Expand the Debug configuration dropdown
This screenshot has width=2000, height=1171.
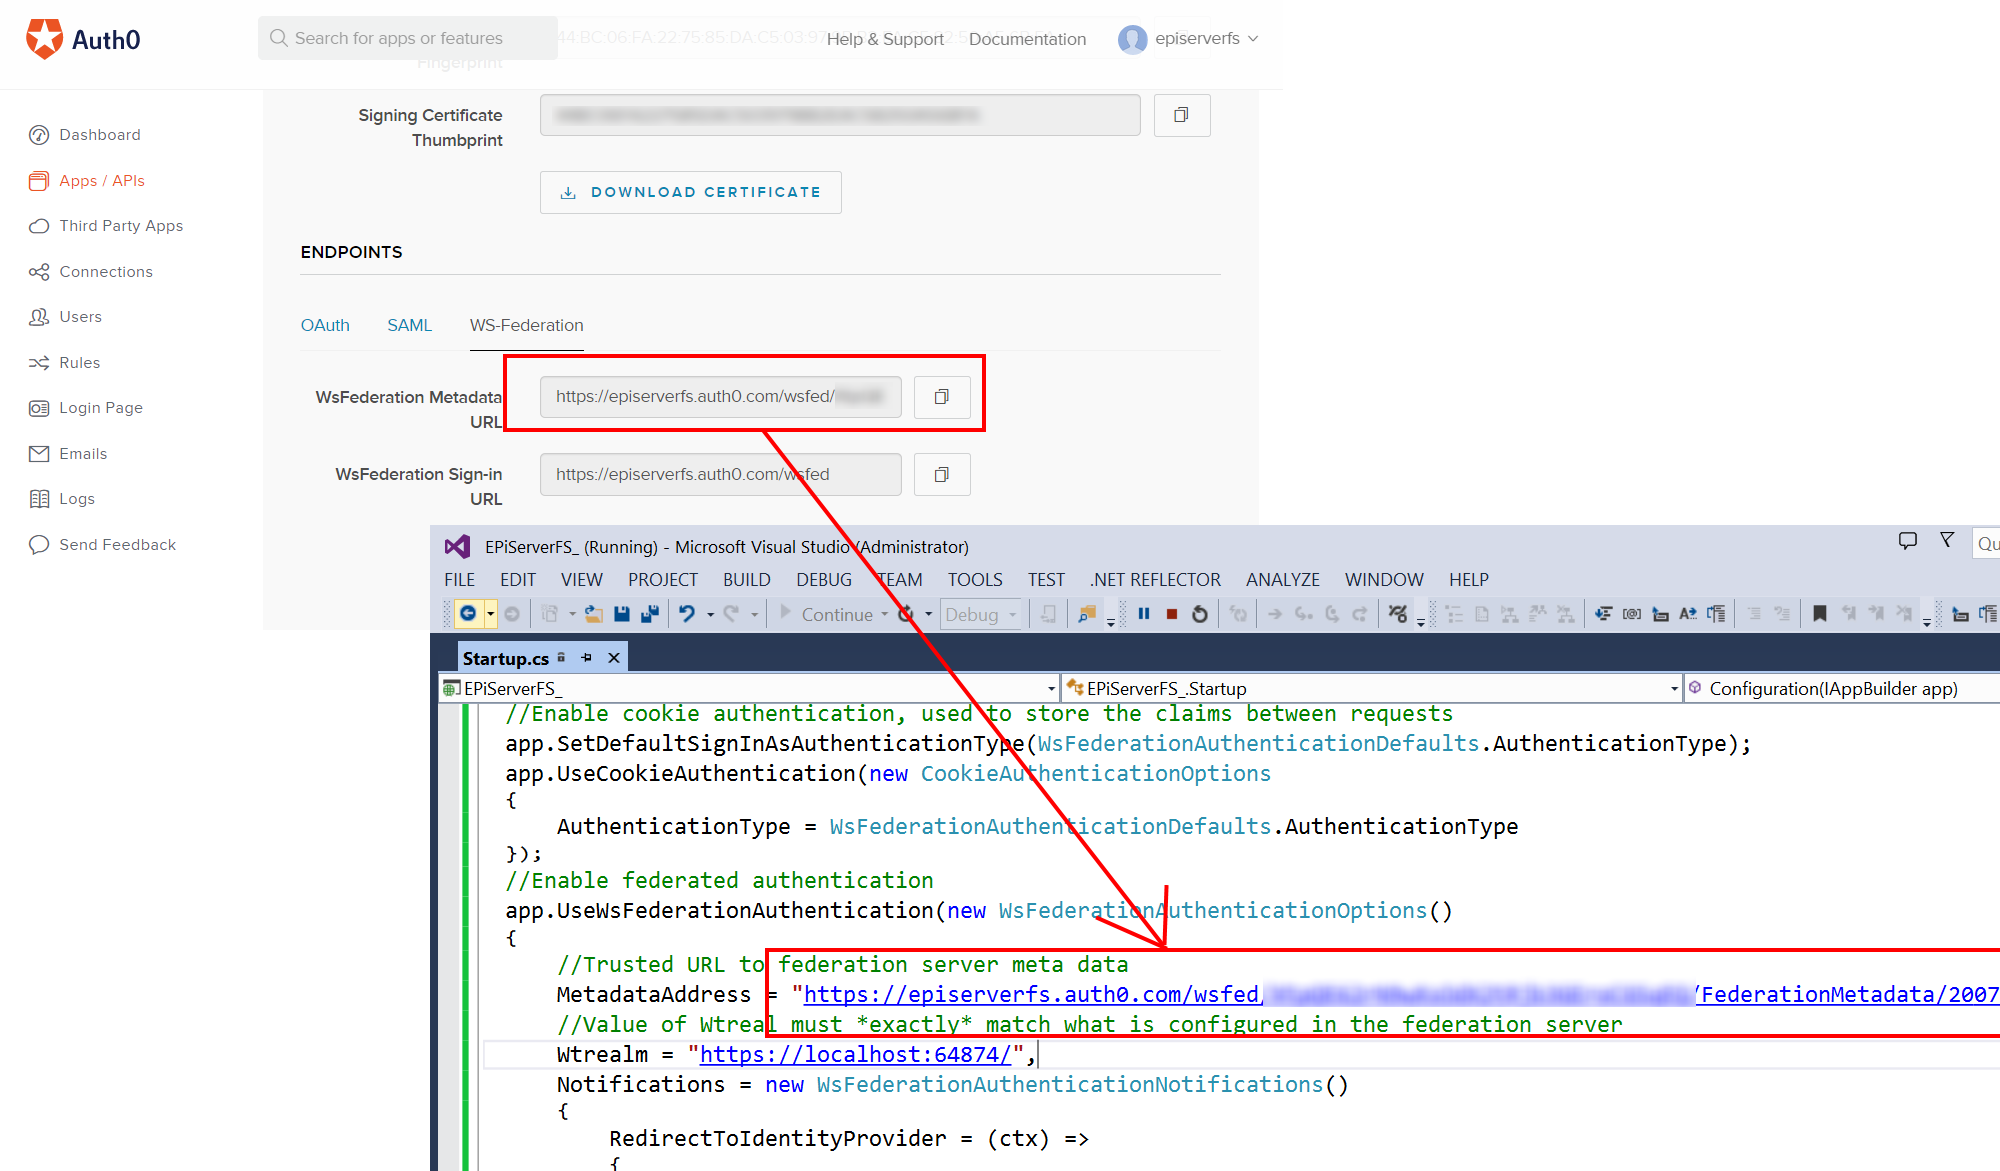pos(1013,615)
